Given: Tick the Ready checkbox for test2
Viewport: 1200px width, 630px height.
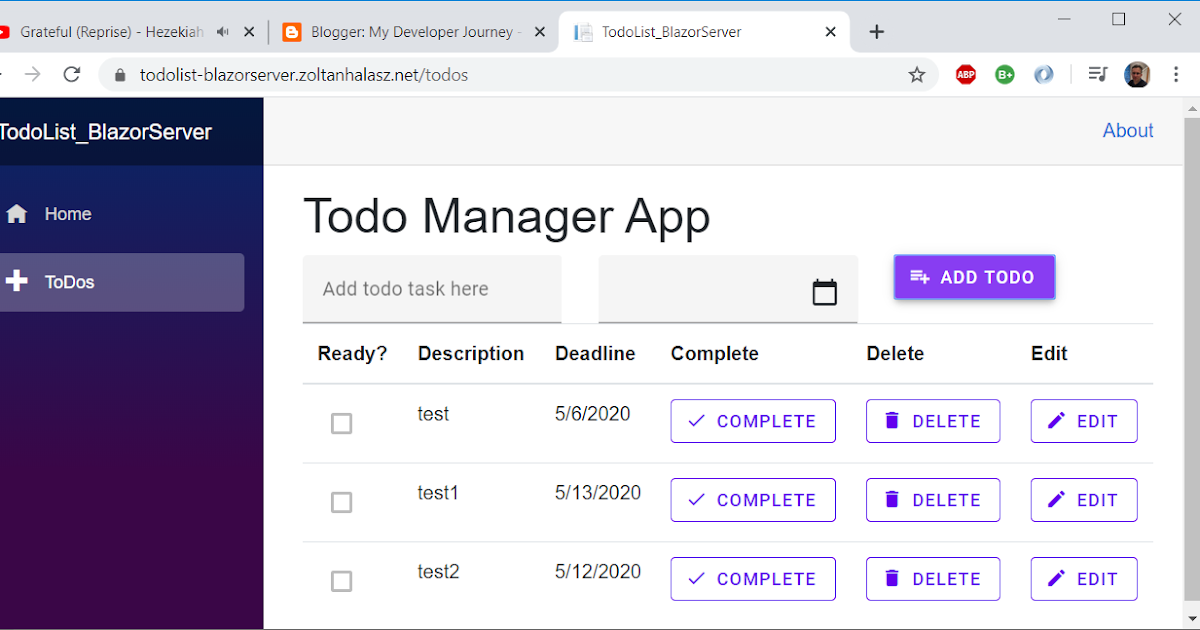Looking at the screenshot, I should point(341,581).
